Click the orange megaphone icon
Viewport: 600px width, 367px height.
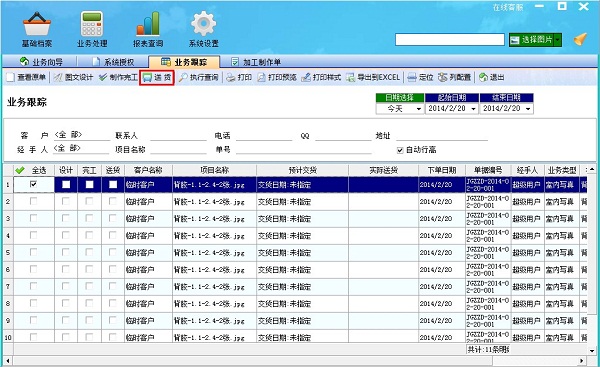click(580, 39)
